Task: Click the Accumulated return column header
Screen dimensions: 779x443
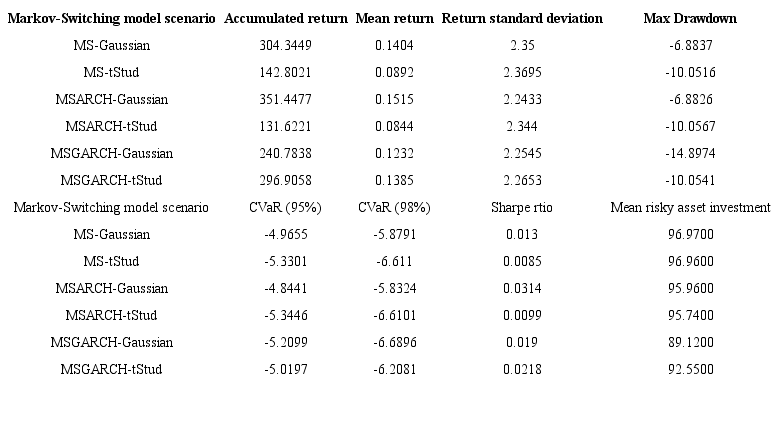Action: click(286, 19)
